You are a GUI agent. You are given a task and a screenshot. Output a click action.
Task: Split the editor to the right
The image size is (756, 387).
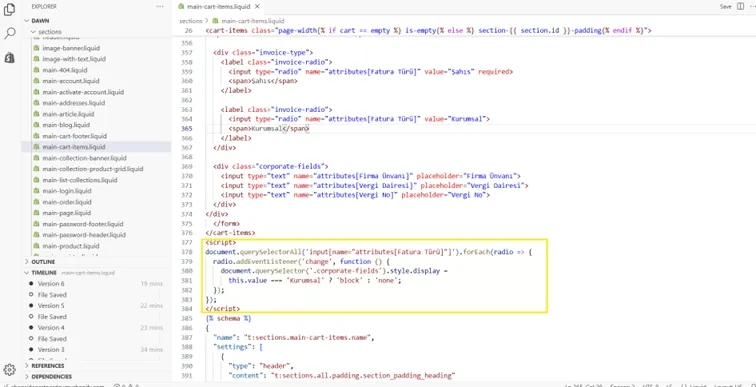pyautogui.click(x=741, y=7)
